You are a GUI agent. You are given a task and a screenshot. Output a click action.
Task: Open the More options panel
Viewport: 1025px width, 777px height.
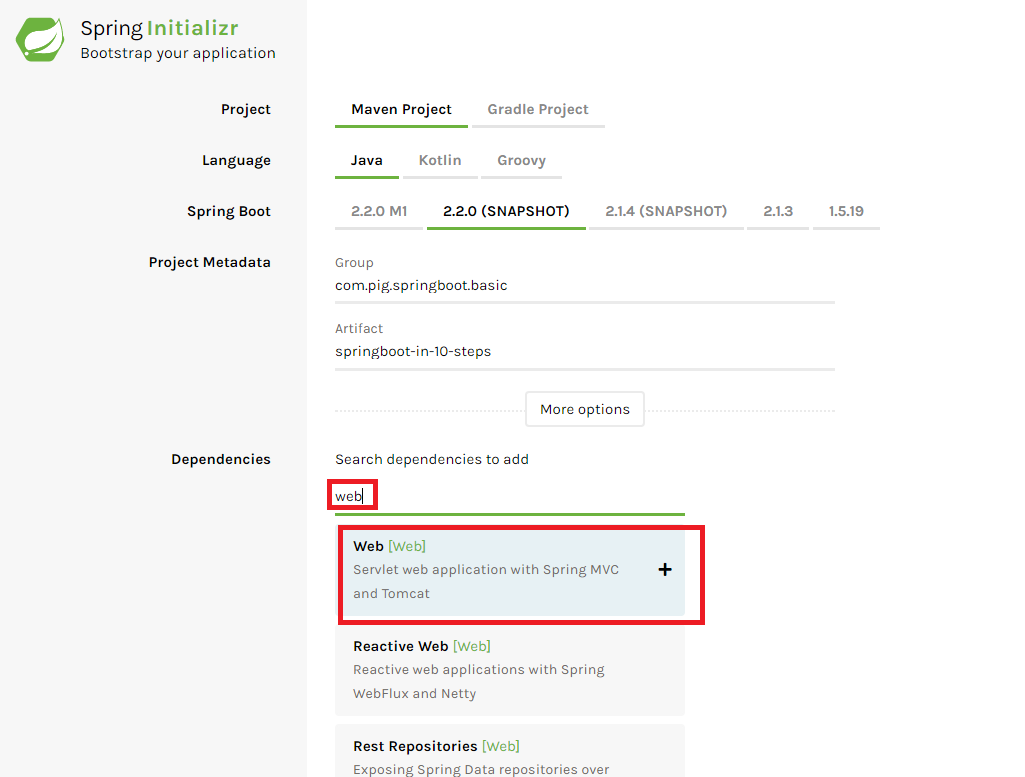(x=584, y=409)
